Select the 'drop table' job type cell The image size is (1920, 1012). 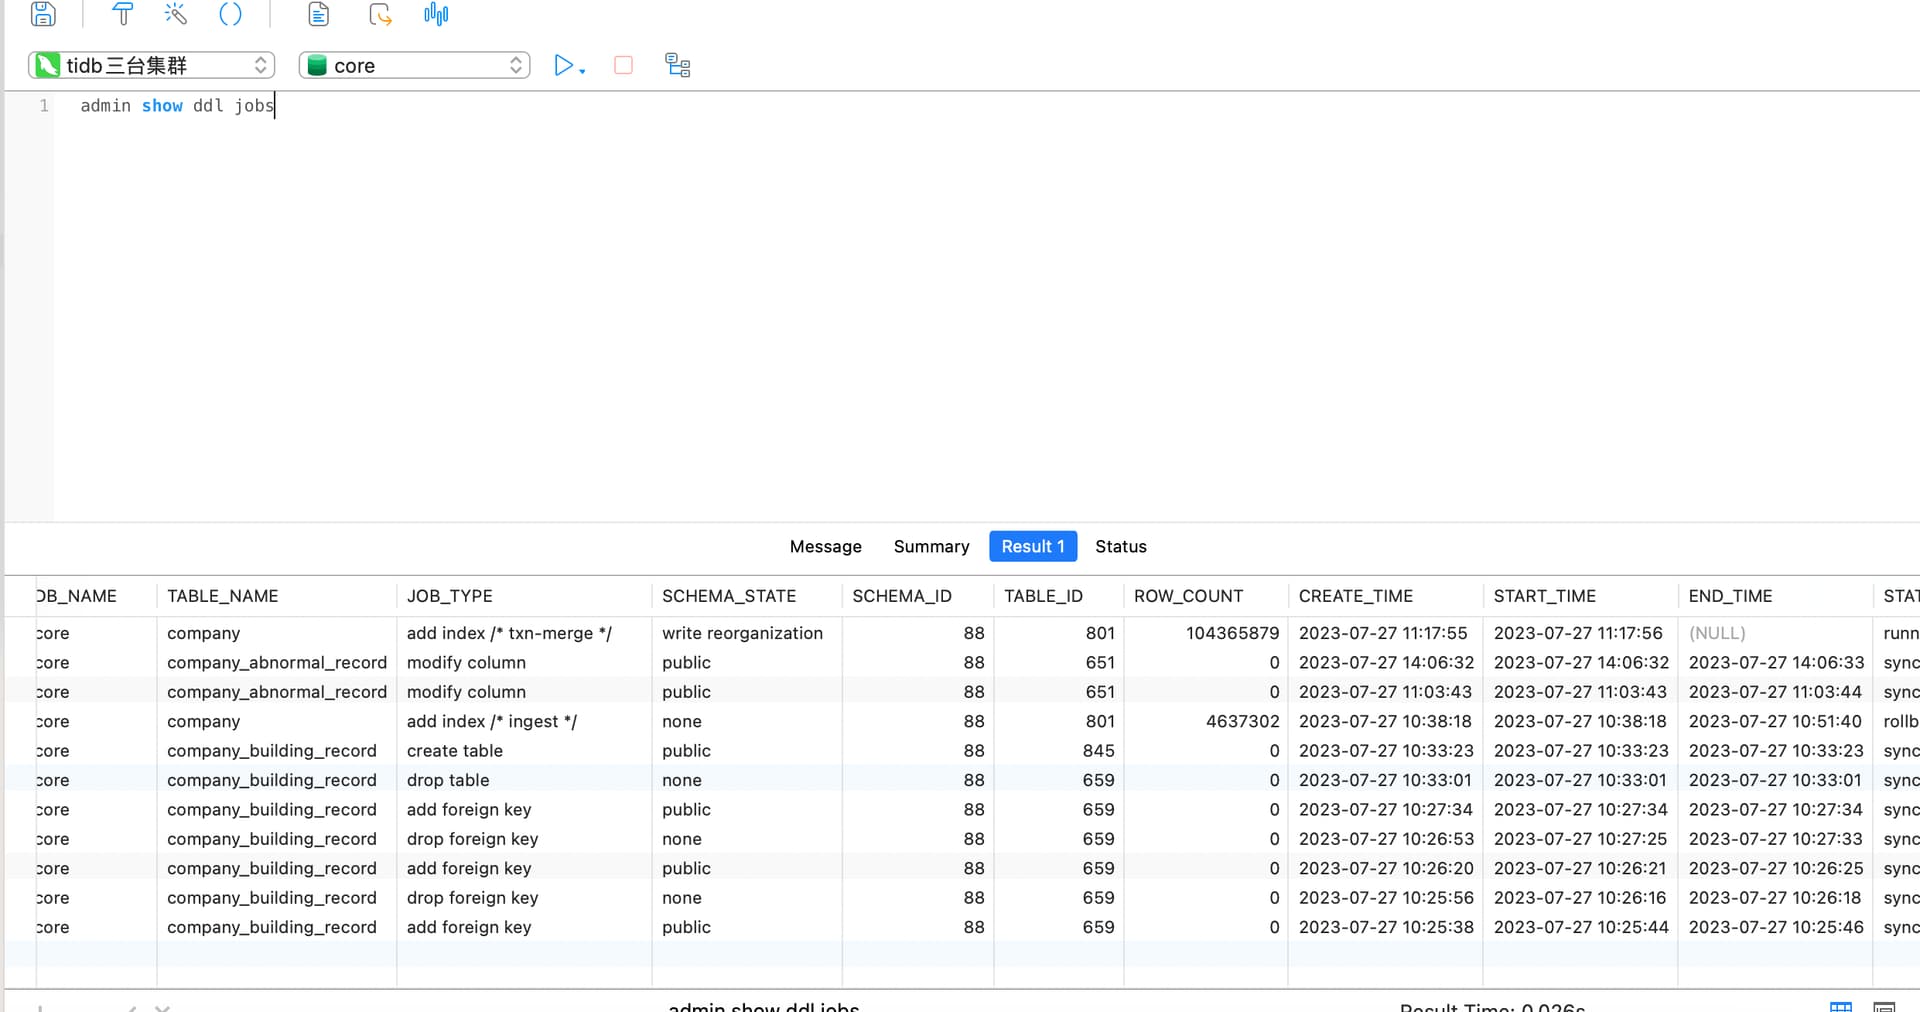pyautogui.click(x=524, y=780)
